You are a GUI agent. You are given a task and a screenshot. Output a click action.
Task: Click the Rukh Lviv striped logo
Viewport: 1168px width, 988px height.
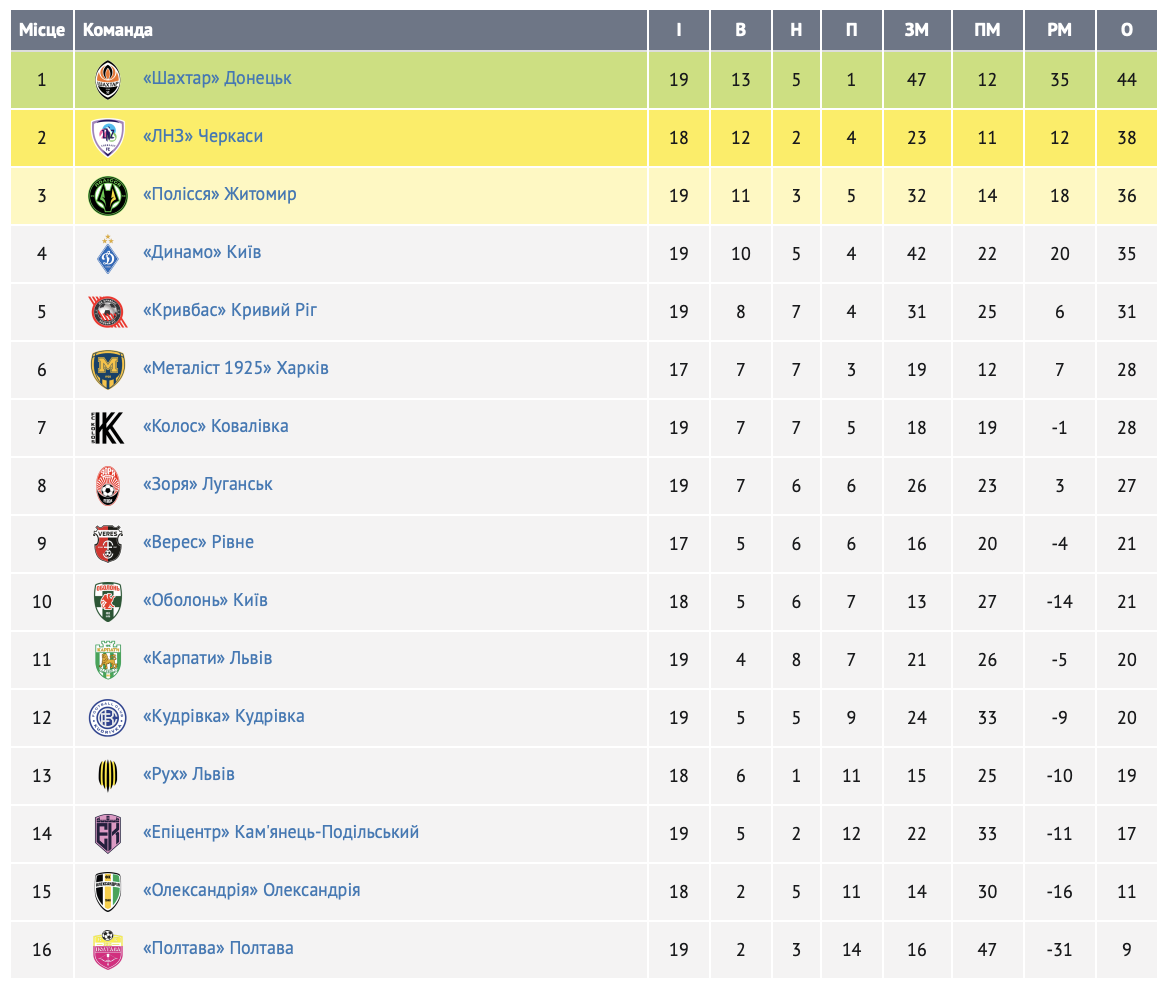pos(108,775)
